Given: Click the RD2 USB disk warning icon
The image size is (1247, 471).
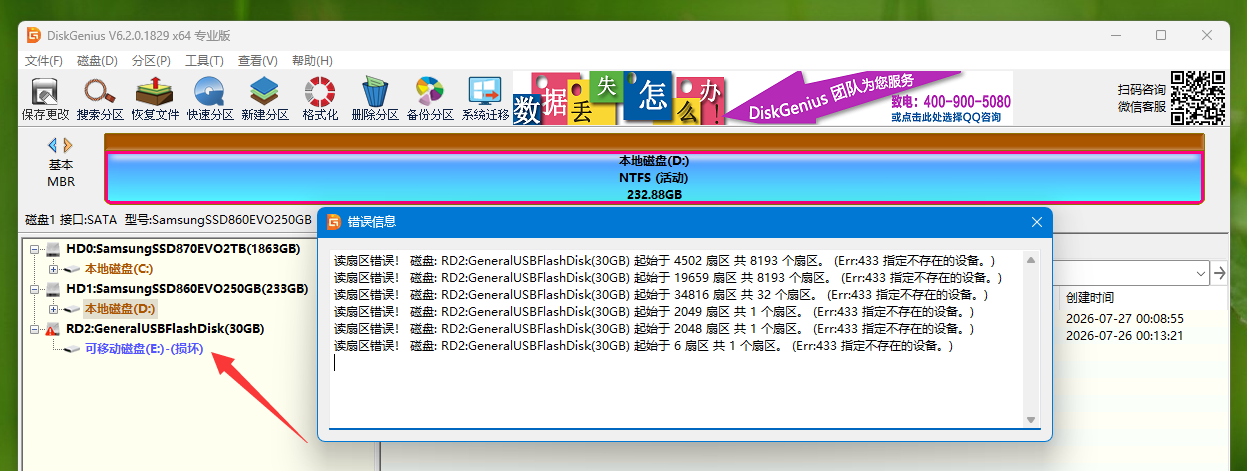Looking at the screenshot, I should (x=54, y=329).
